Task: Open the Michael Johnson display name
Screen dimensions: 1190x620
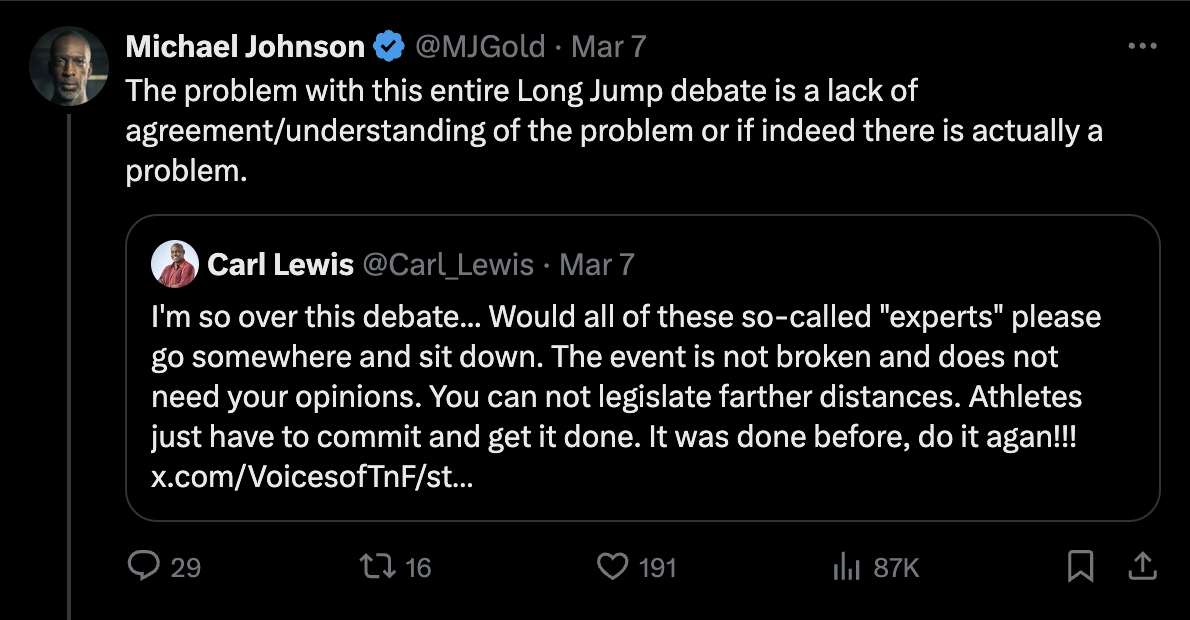Action: tap(245, 46)
